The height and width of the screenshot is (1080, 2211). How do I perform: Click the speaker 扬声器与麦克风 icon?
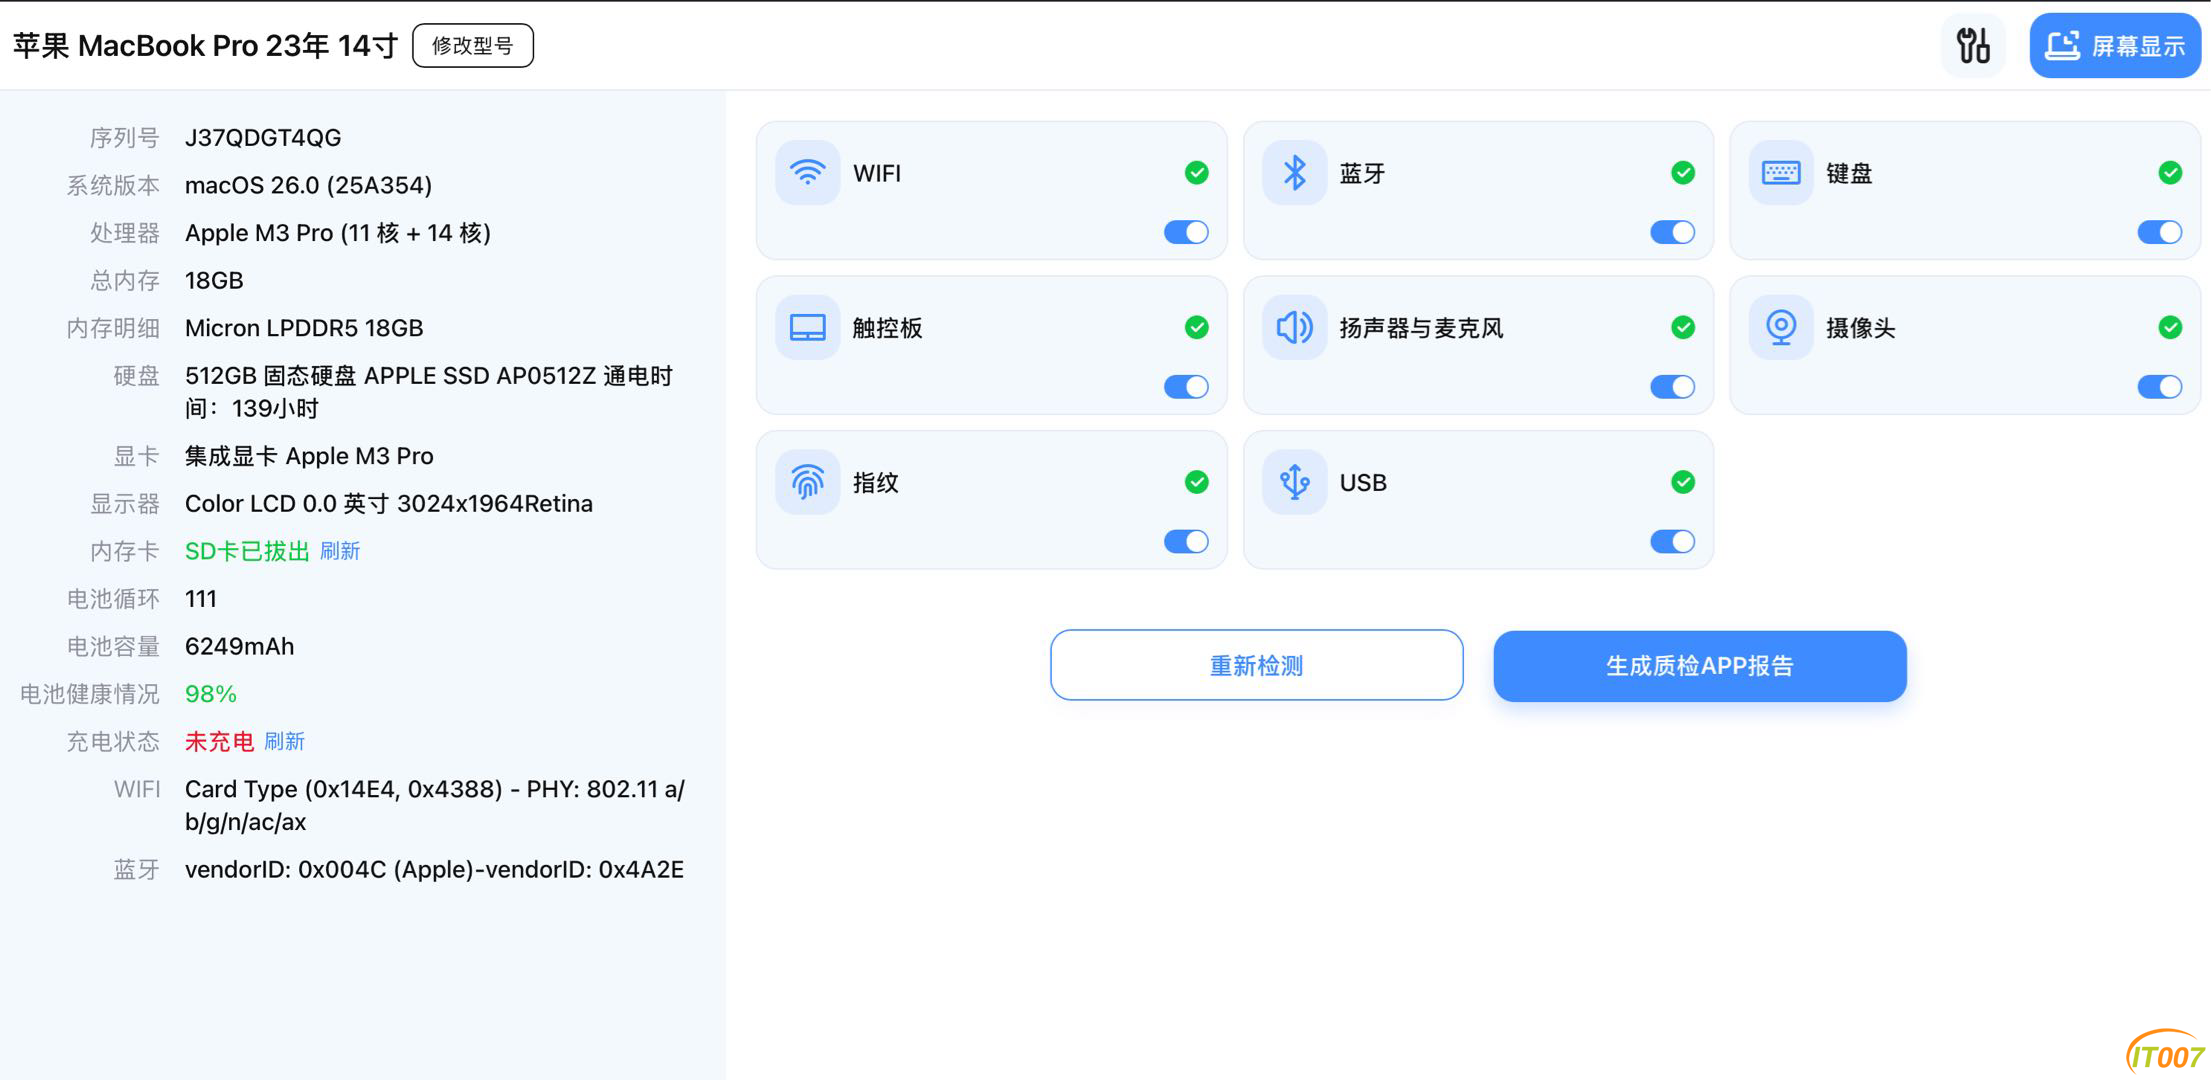pyautogui.click(x=1294, y=328)
